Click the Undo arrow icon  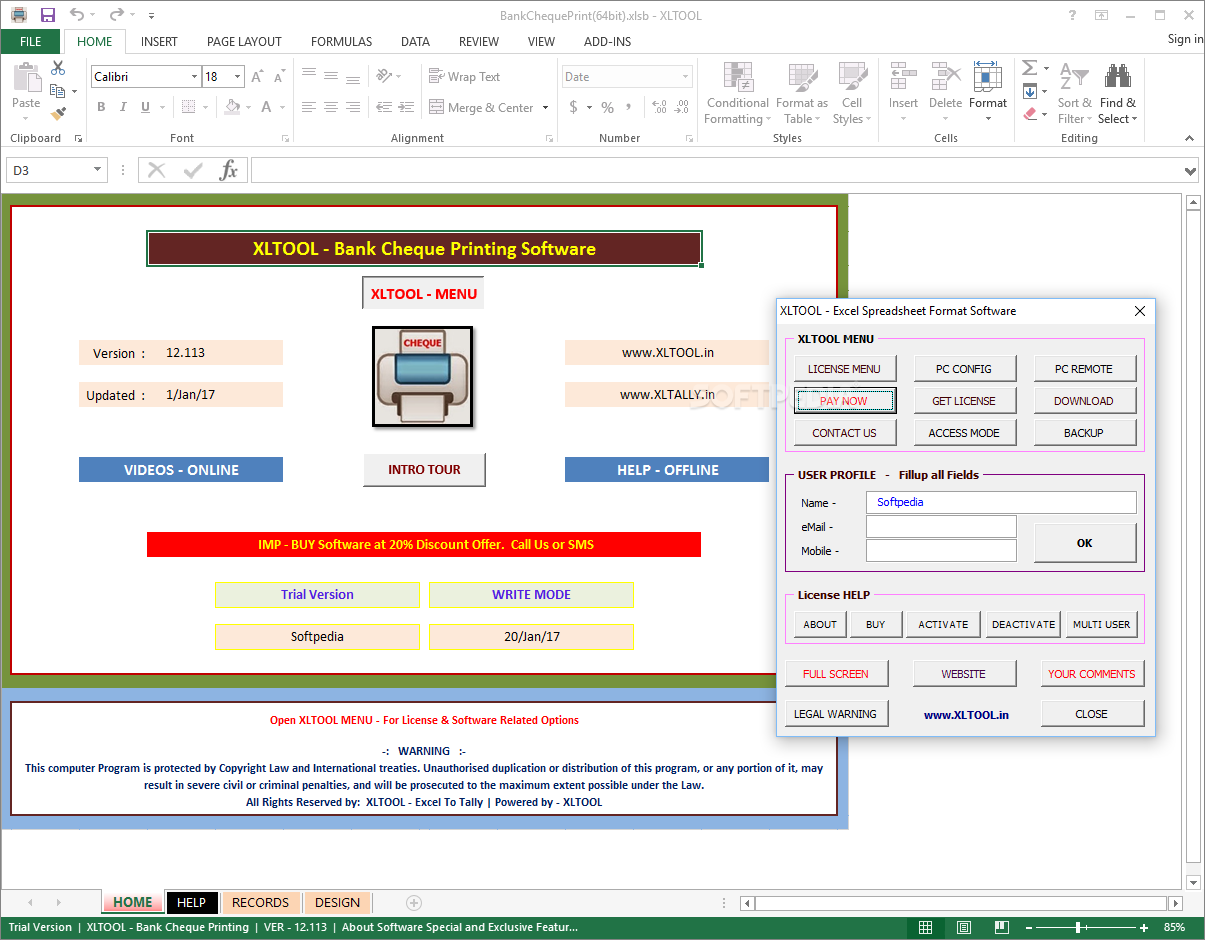coord(78,15)
